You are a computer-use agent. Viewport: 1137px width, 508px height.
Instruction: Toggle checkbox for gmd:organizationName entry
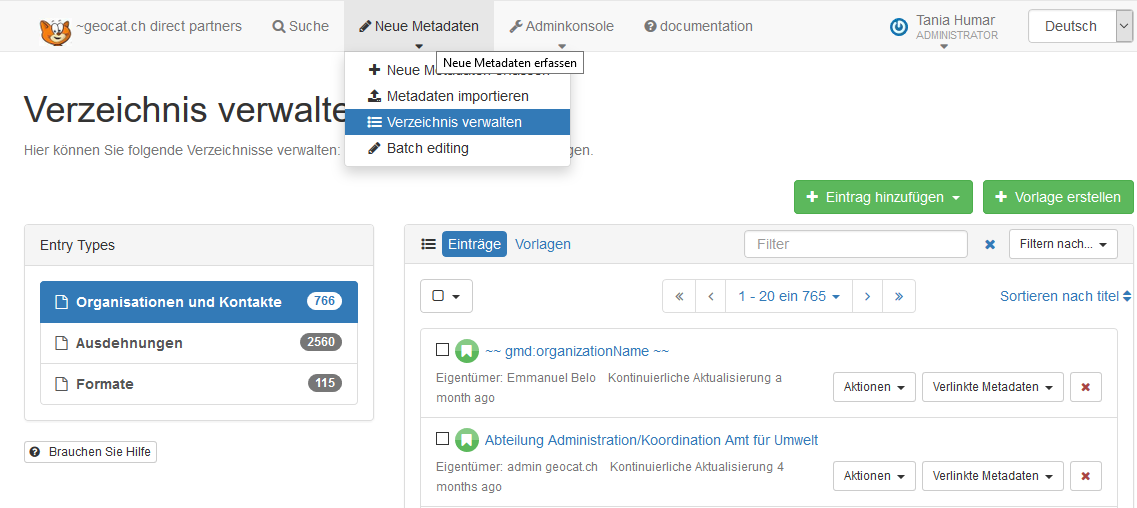click(x=442, y=350)
